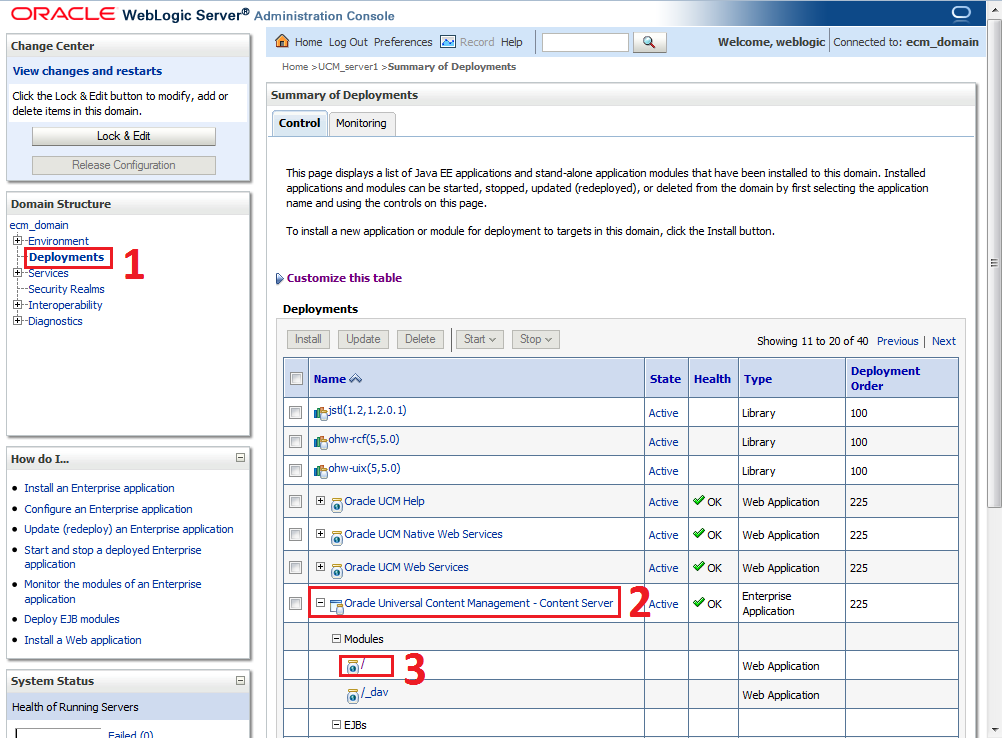Image resolution: width=1002 pixels, height=738 pixels.
Task: Click the Home icon in the toolbar
Action: (285, 42)
